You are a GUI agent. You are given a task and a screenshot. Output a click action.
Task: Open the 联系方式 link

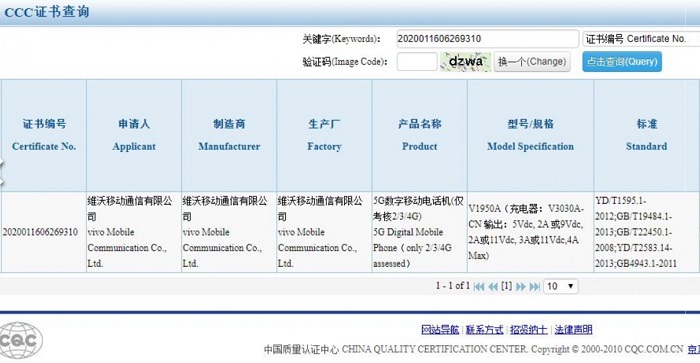[484, 330]
